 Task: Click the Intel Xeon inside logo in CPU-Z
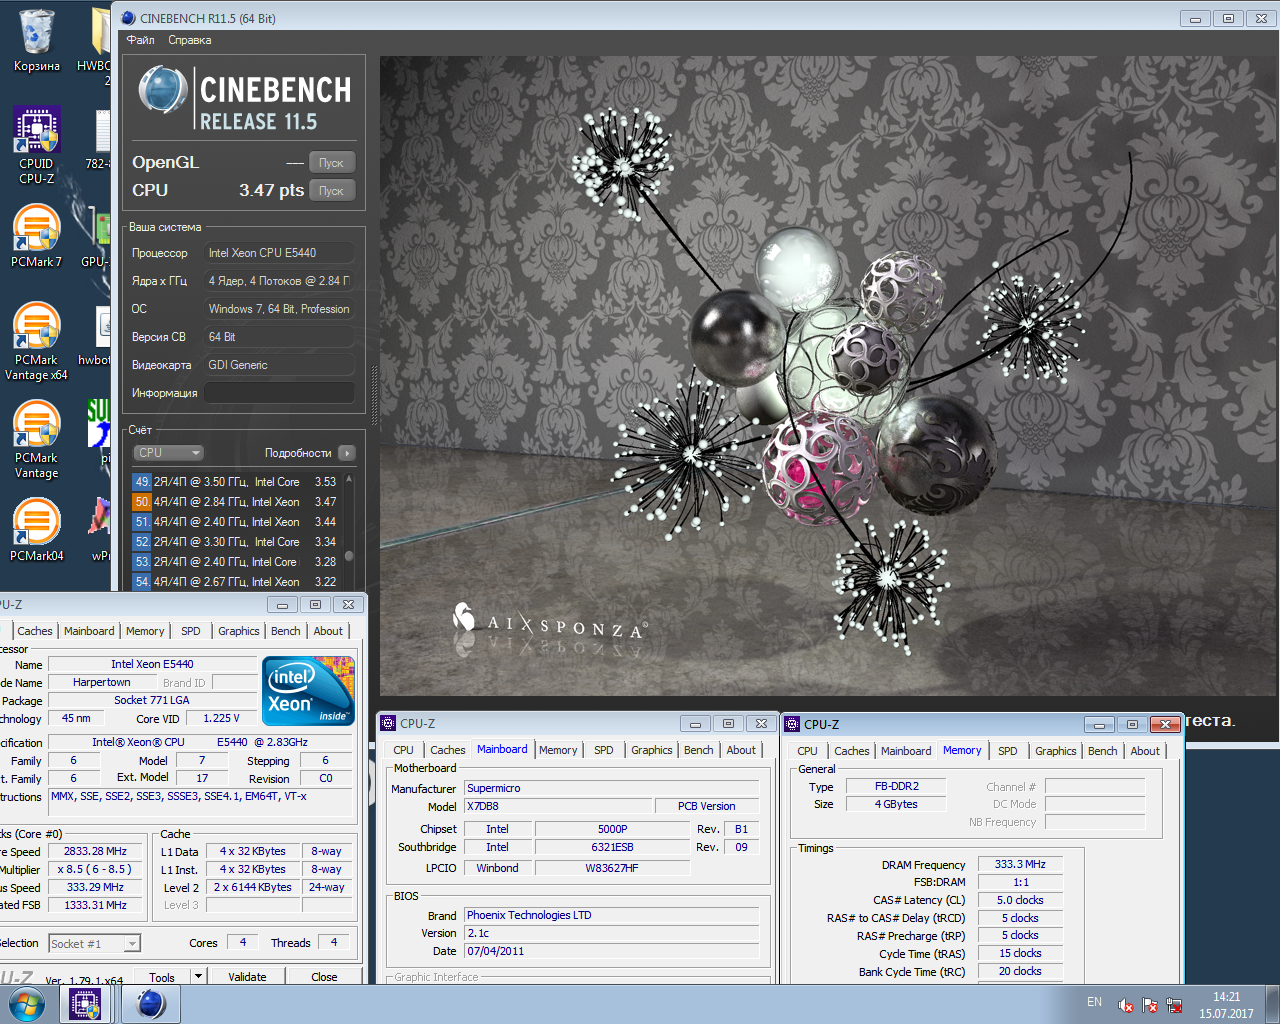308,691
